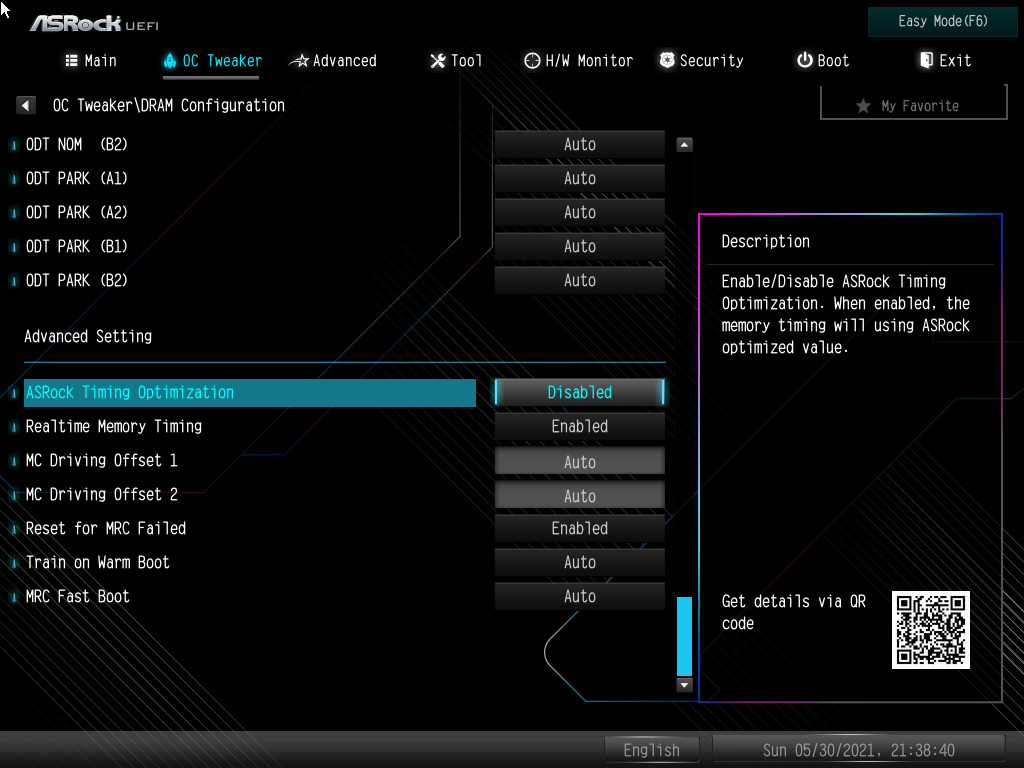Click the Tool wrench icon
The width and height of the screenshot is (1024, 768).
(438, 61)
